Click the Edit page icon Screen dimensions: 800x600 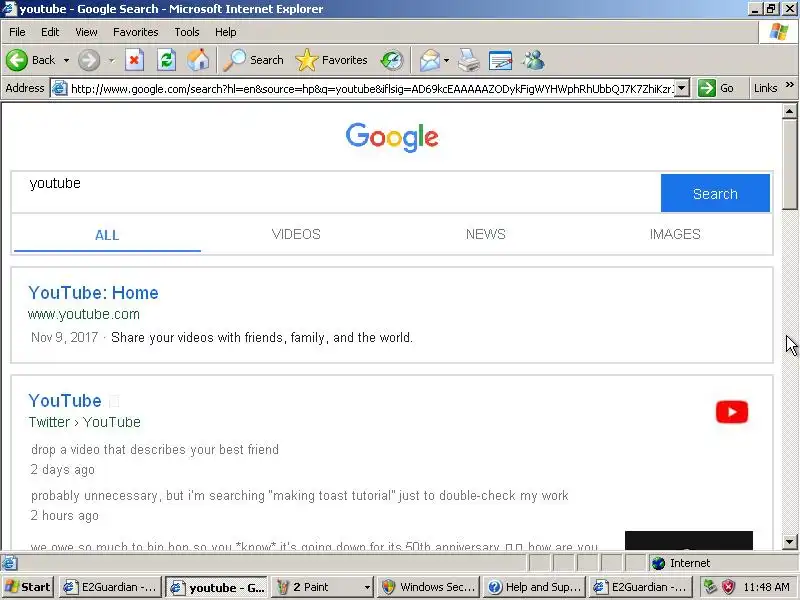(x=501, y=60)
